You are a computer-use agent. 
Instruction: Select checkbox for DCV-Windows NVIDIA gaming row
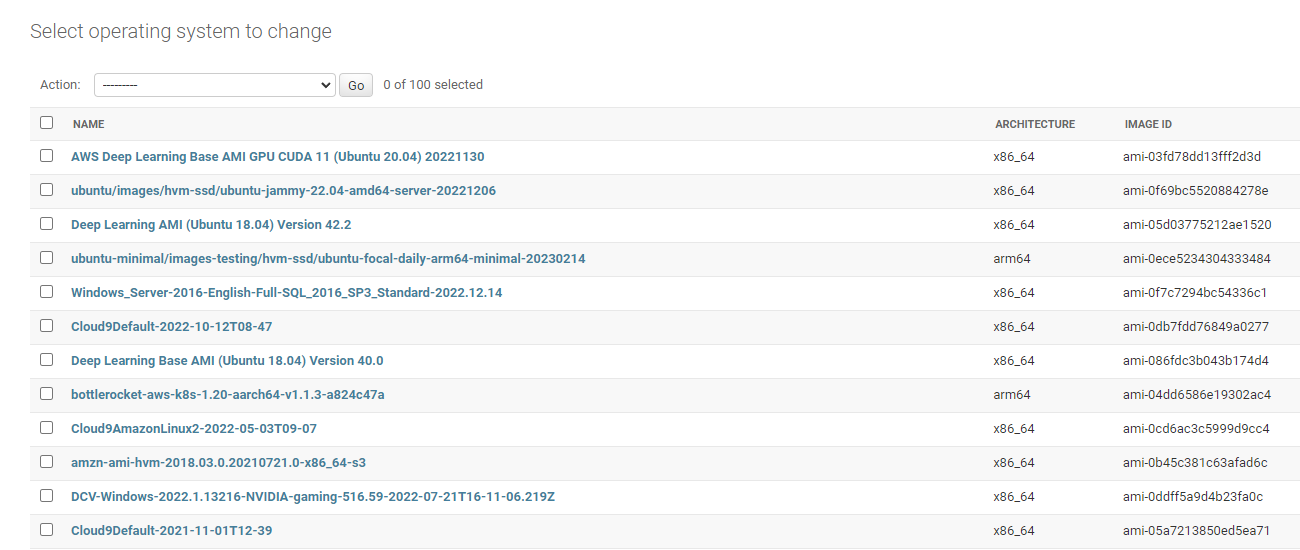pos(46,496)
